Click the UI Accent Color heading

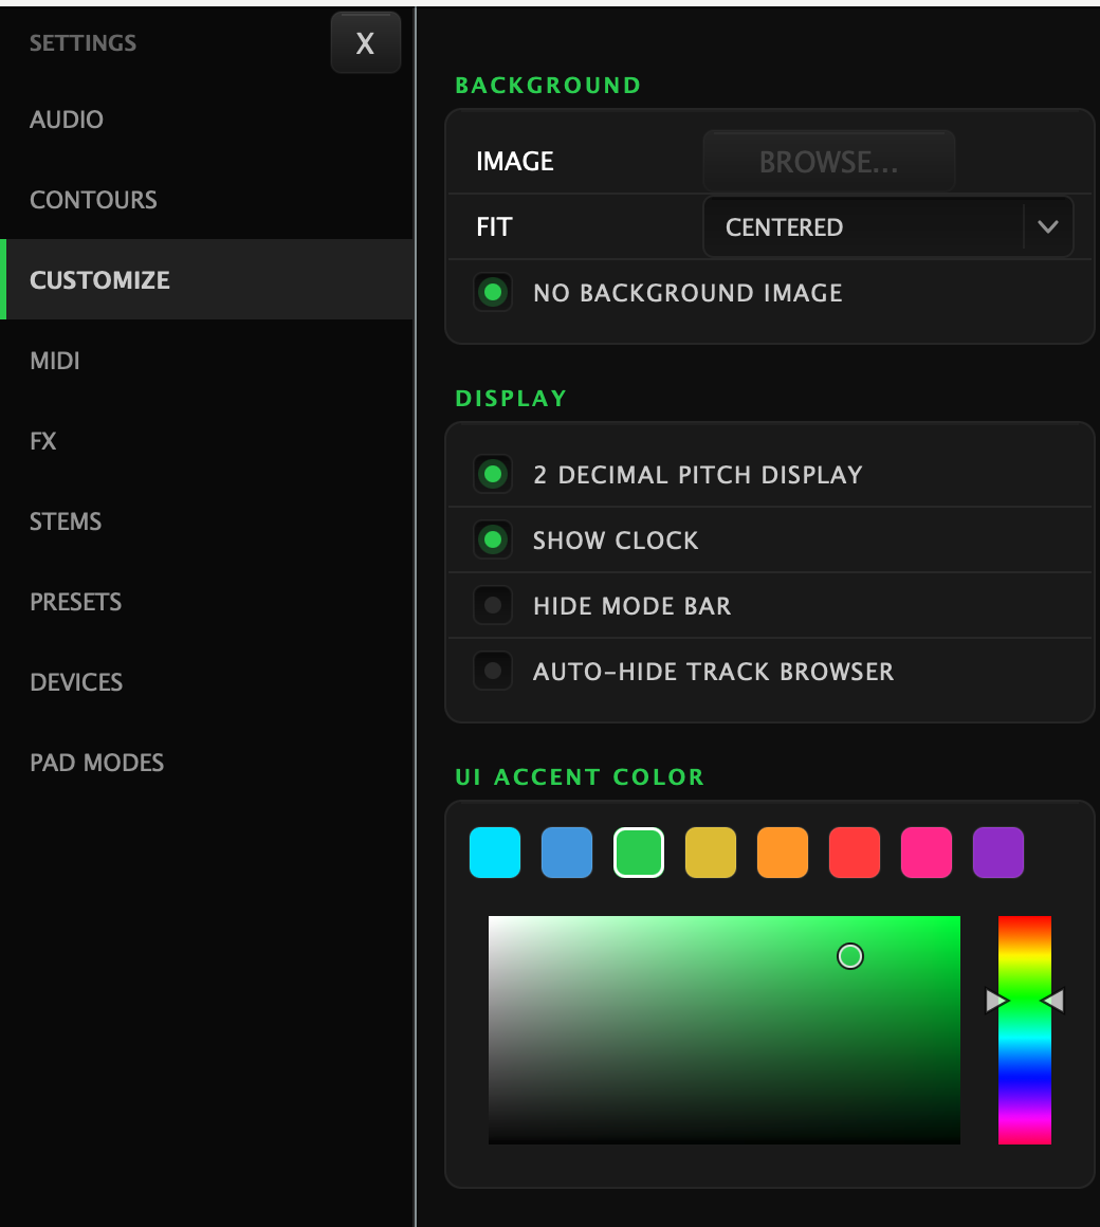(580, 777)
